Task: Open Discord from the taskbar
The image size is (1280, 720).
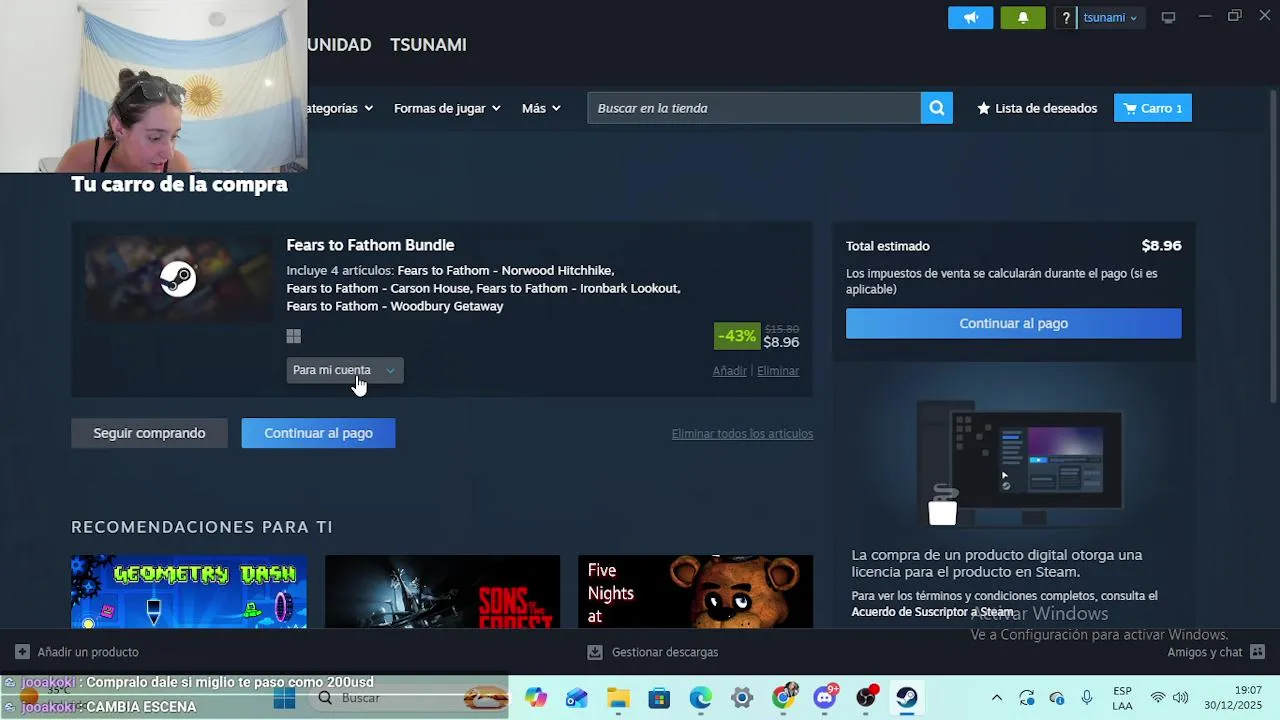Action: [x=825, y=697]
